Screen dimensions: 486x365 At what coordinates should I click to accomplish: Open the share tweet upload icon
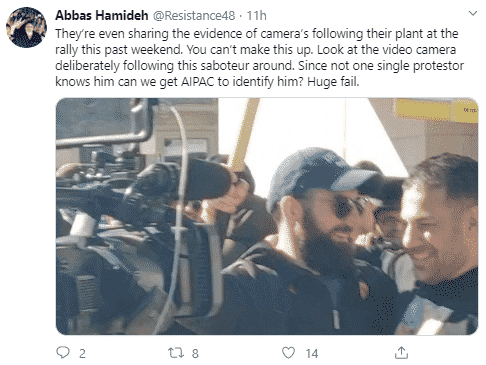click(401, 353)
